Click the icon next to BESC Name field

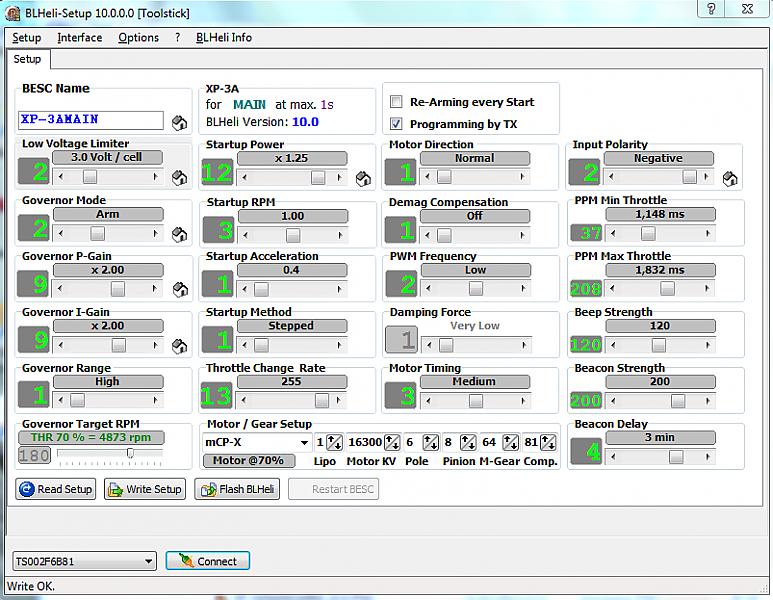179,122
